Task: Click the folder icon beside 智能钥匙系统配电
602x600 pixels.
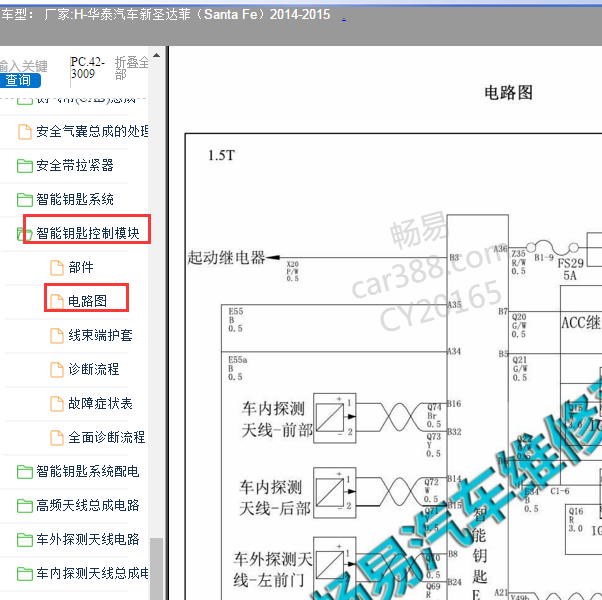Action: click(x=25, y=472)
